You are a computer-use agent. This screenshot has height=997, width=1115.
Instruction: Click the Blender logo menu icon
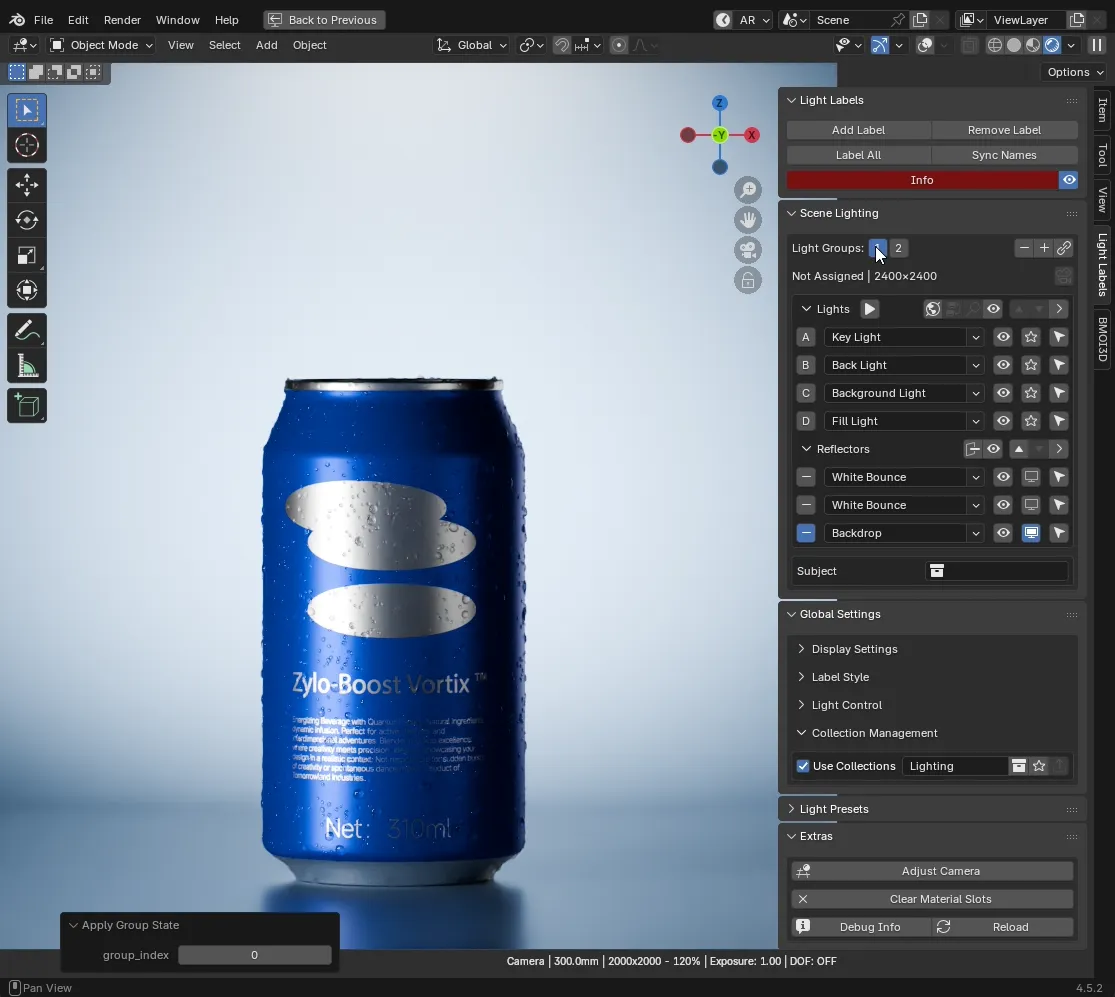(17, 20)
